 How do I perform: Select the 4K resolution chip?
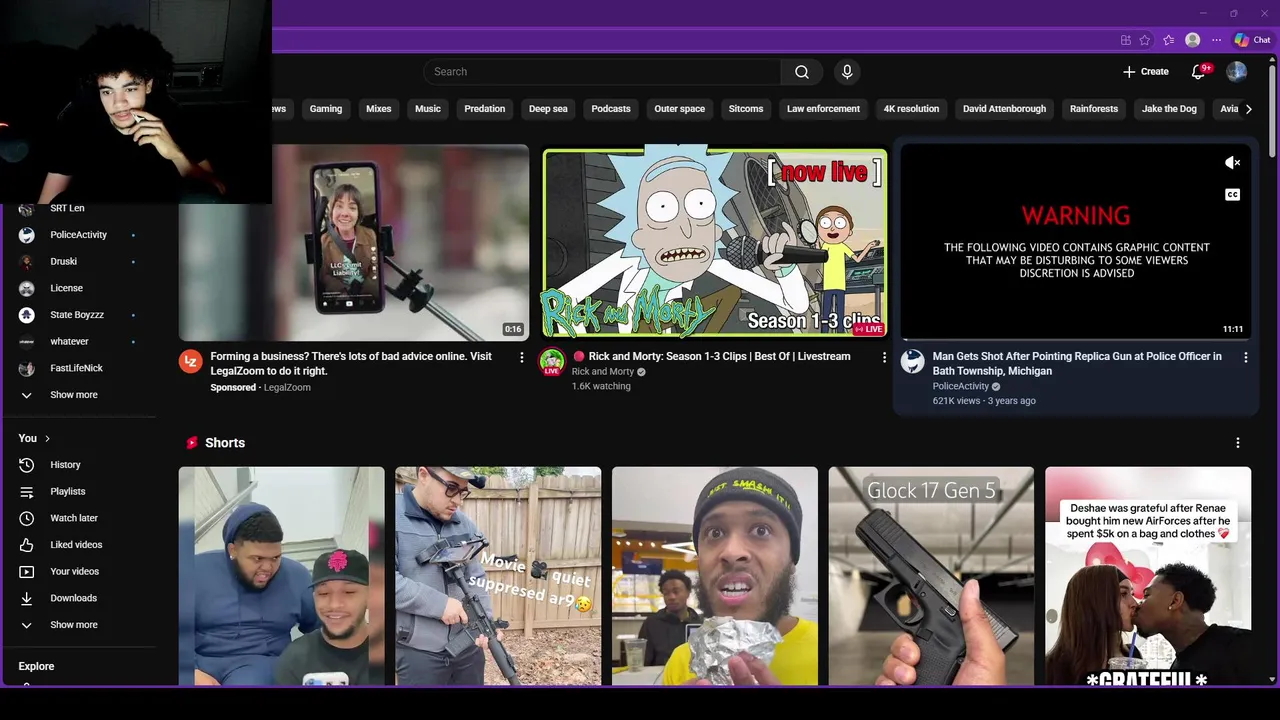[911, 109]
